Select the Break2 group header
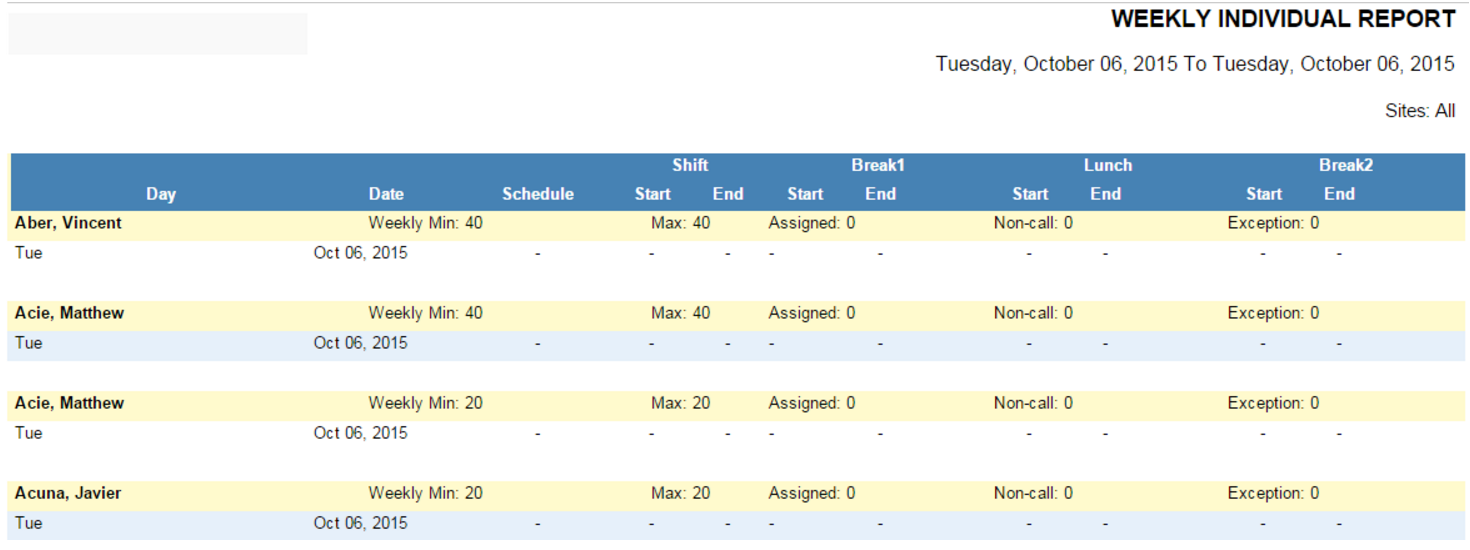This screenshot has width=1470, height=550. (1345, 165)
